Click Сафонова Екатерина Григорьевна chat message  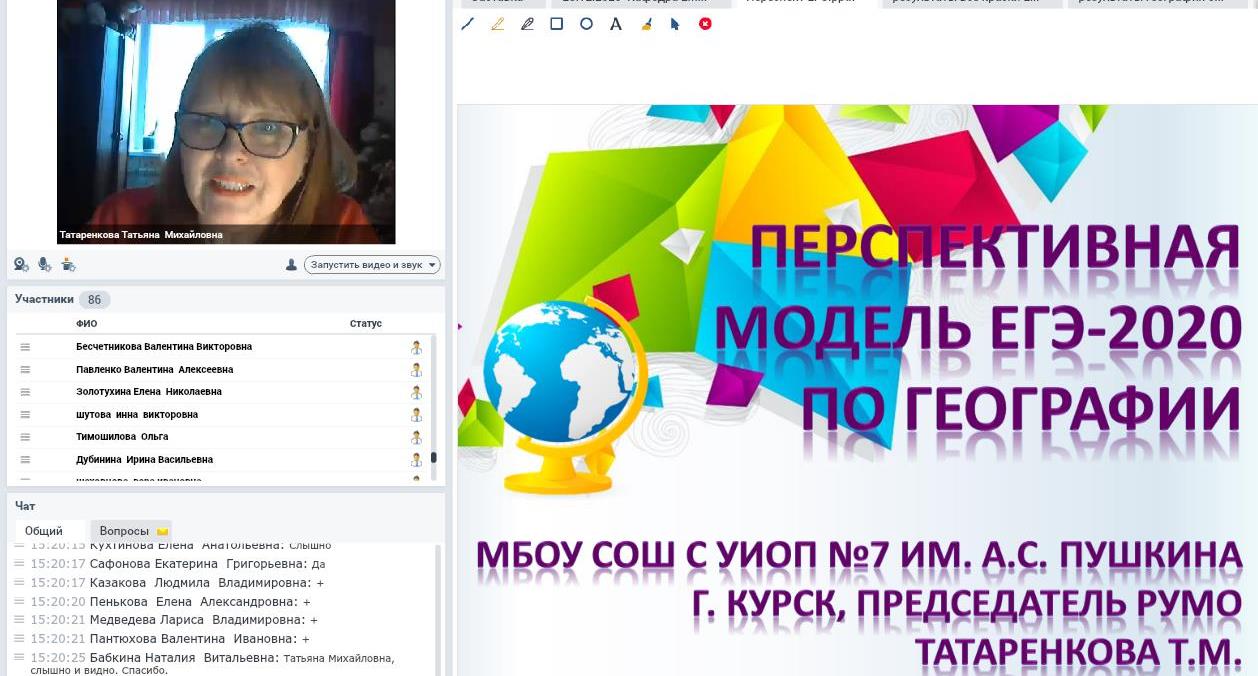pyautogui.click(x=177, y=564)
